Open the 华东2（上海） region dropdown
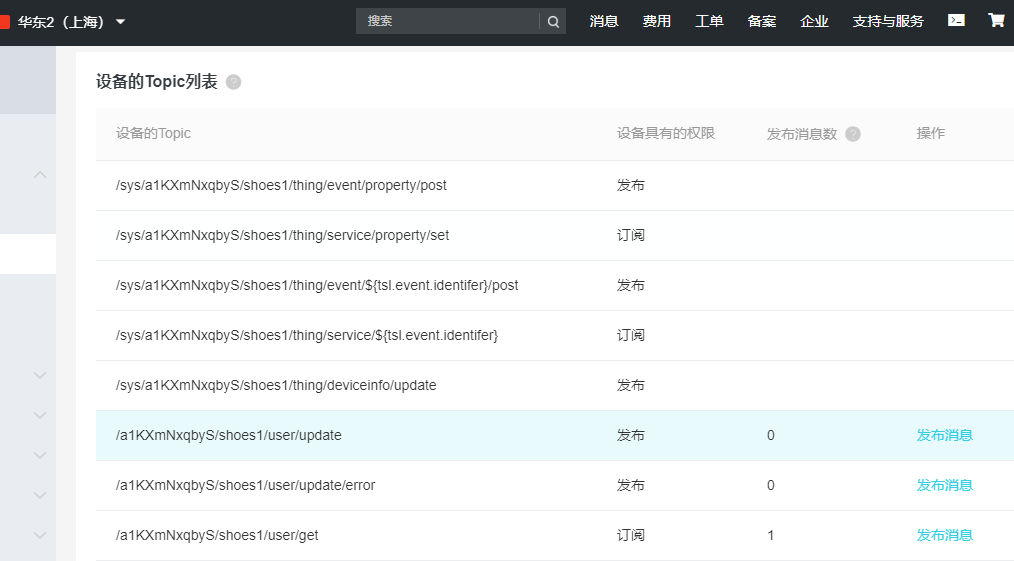 point(72,21)
